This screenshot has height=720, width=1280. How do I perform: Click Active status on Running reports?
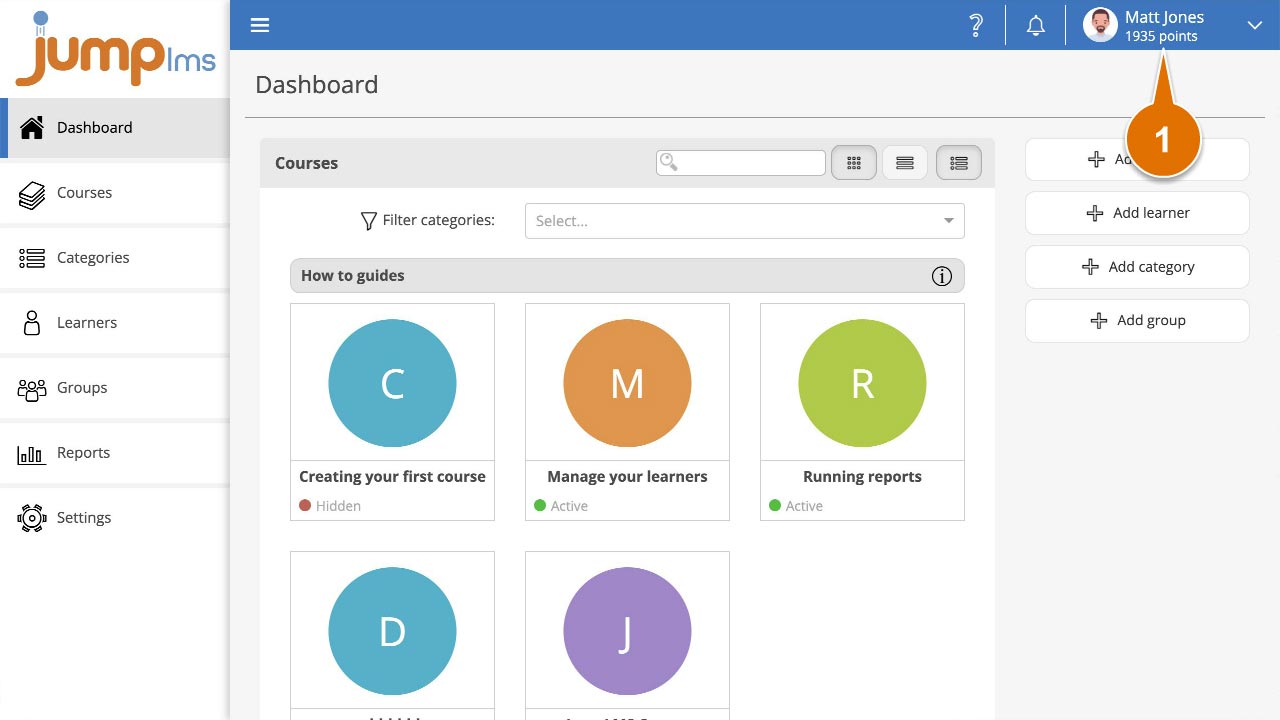click(x=796, y=506)
